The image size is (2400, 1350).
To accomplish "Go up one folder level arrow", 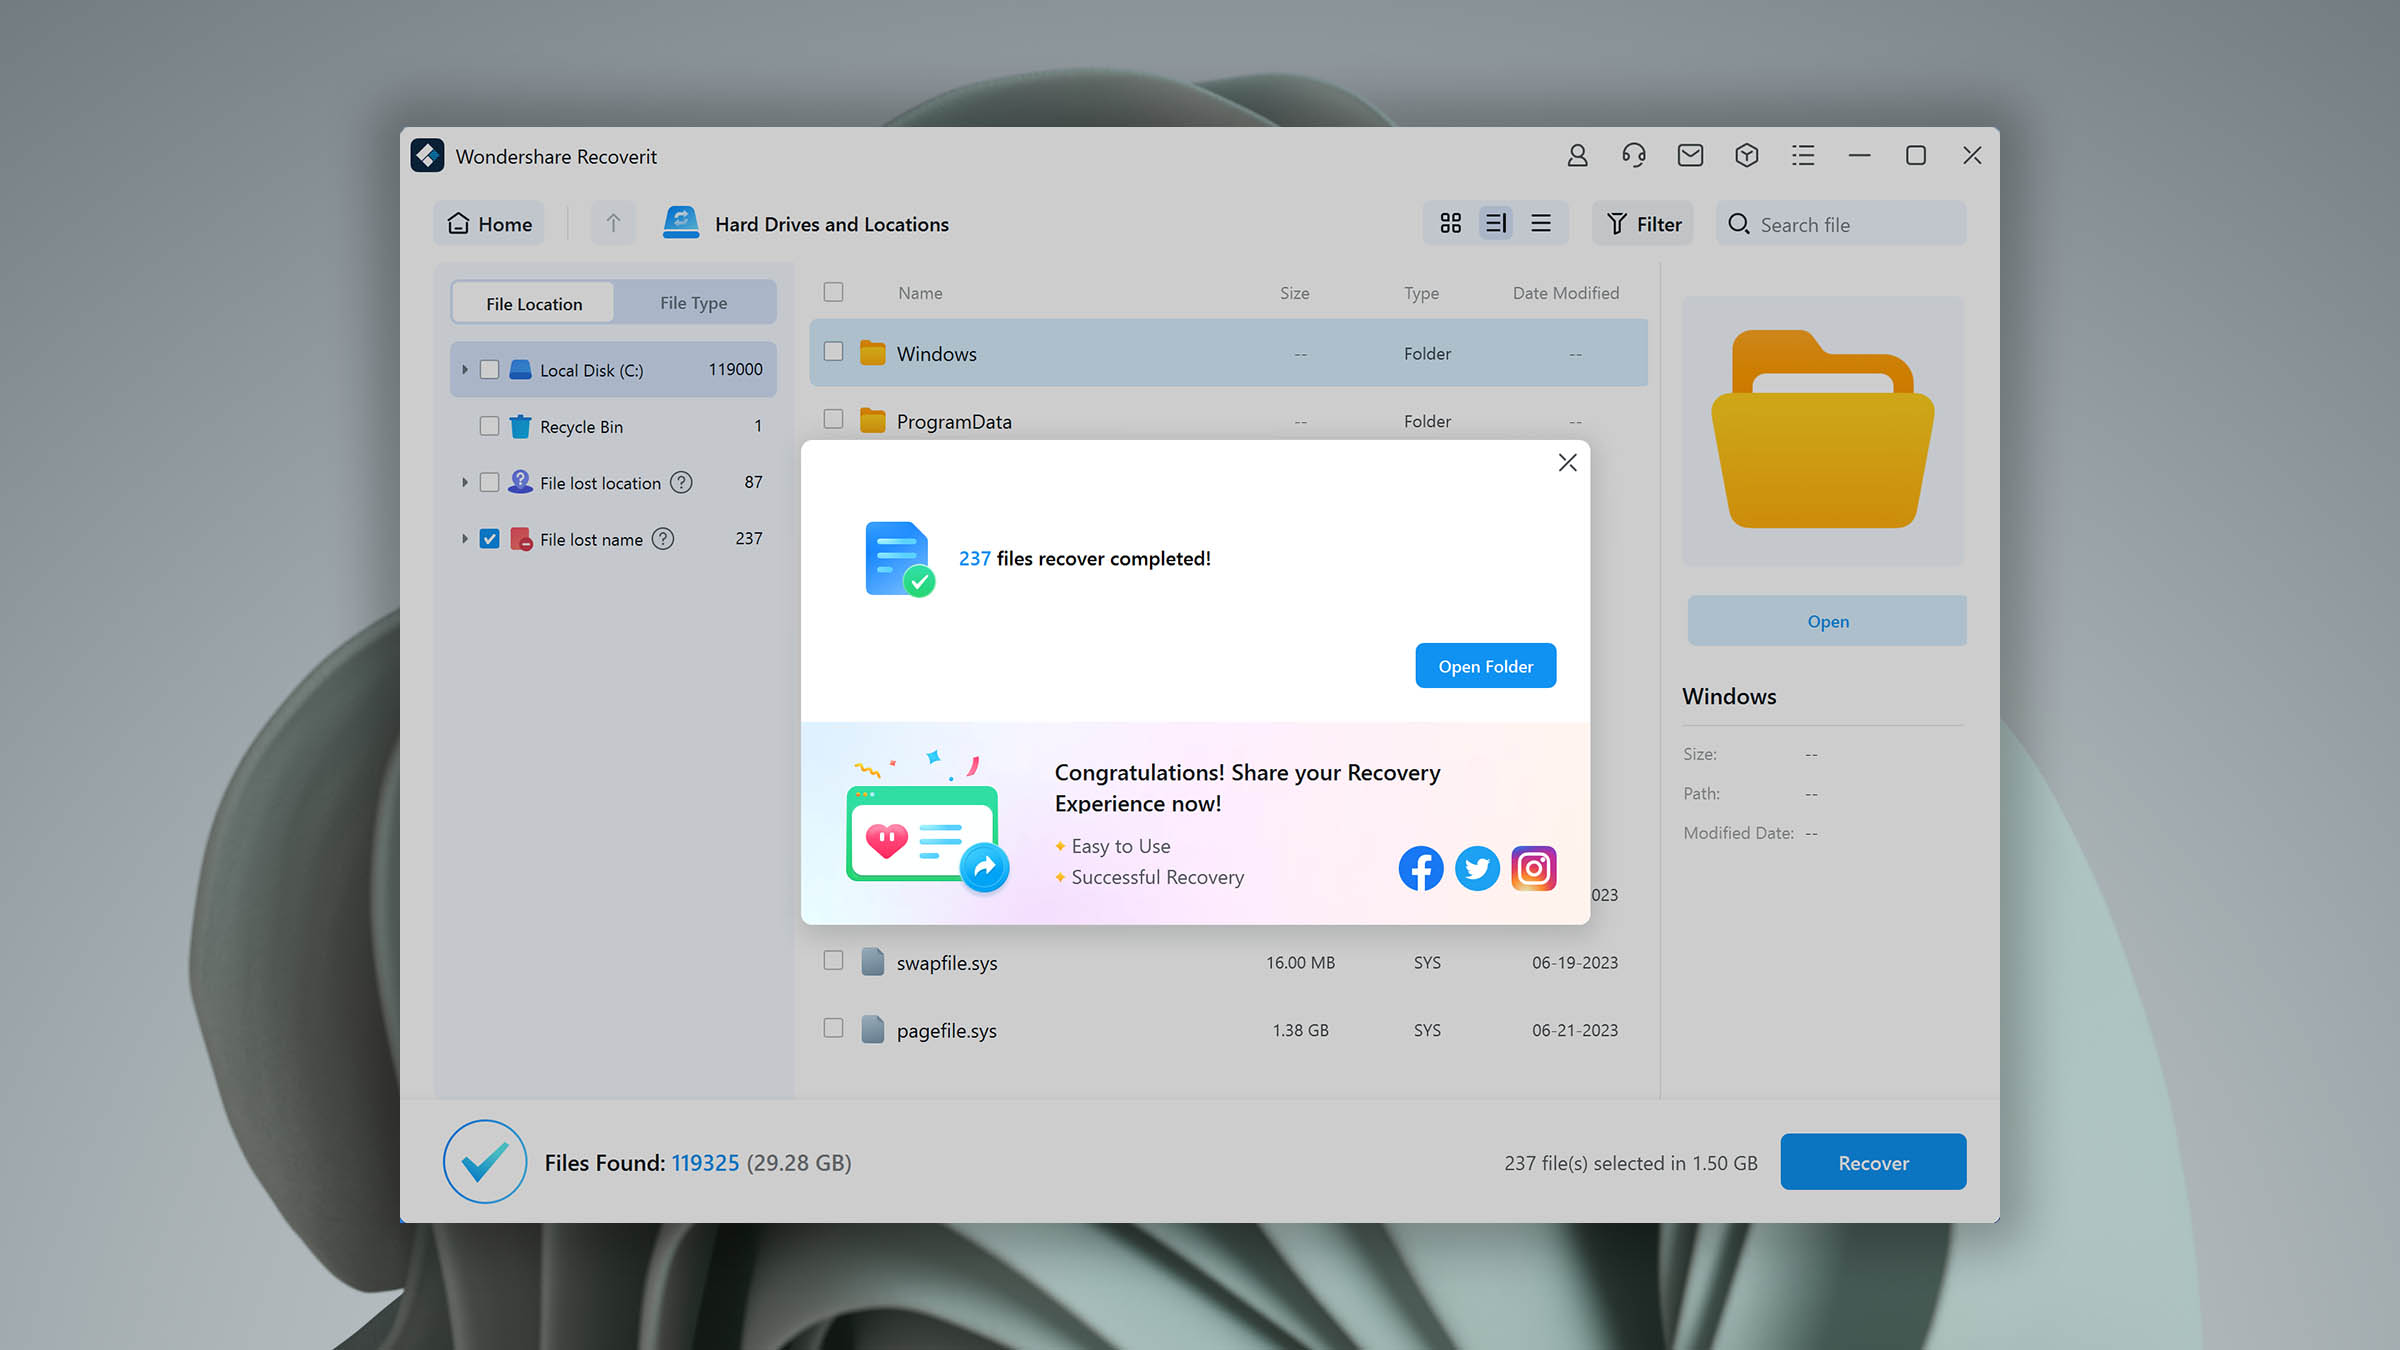I will (x=613, y=223).
